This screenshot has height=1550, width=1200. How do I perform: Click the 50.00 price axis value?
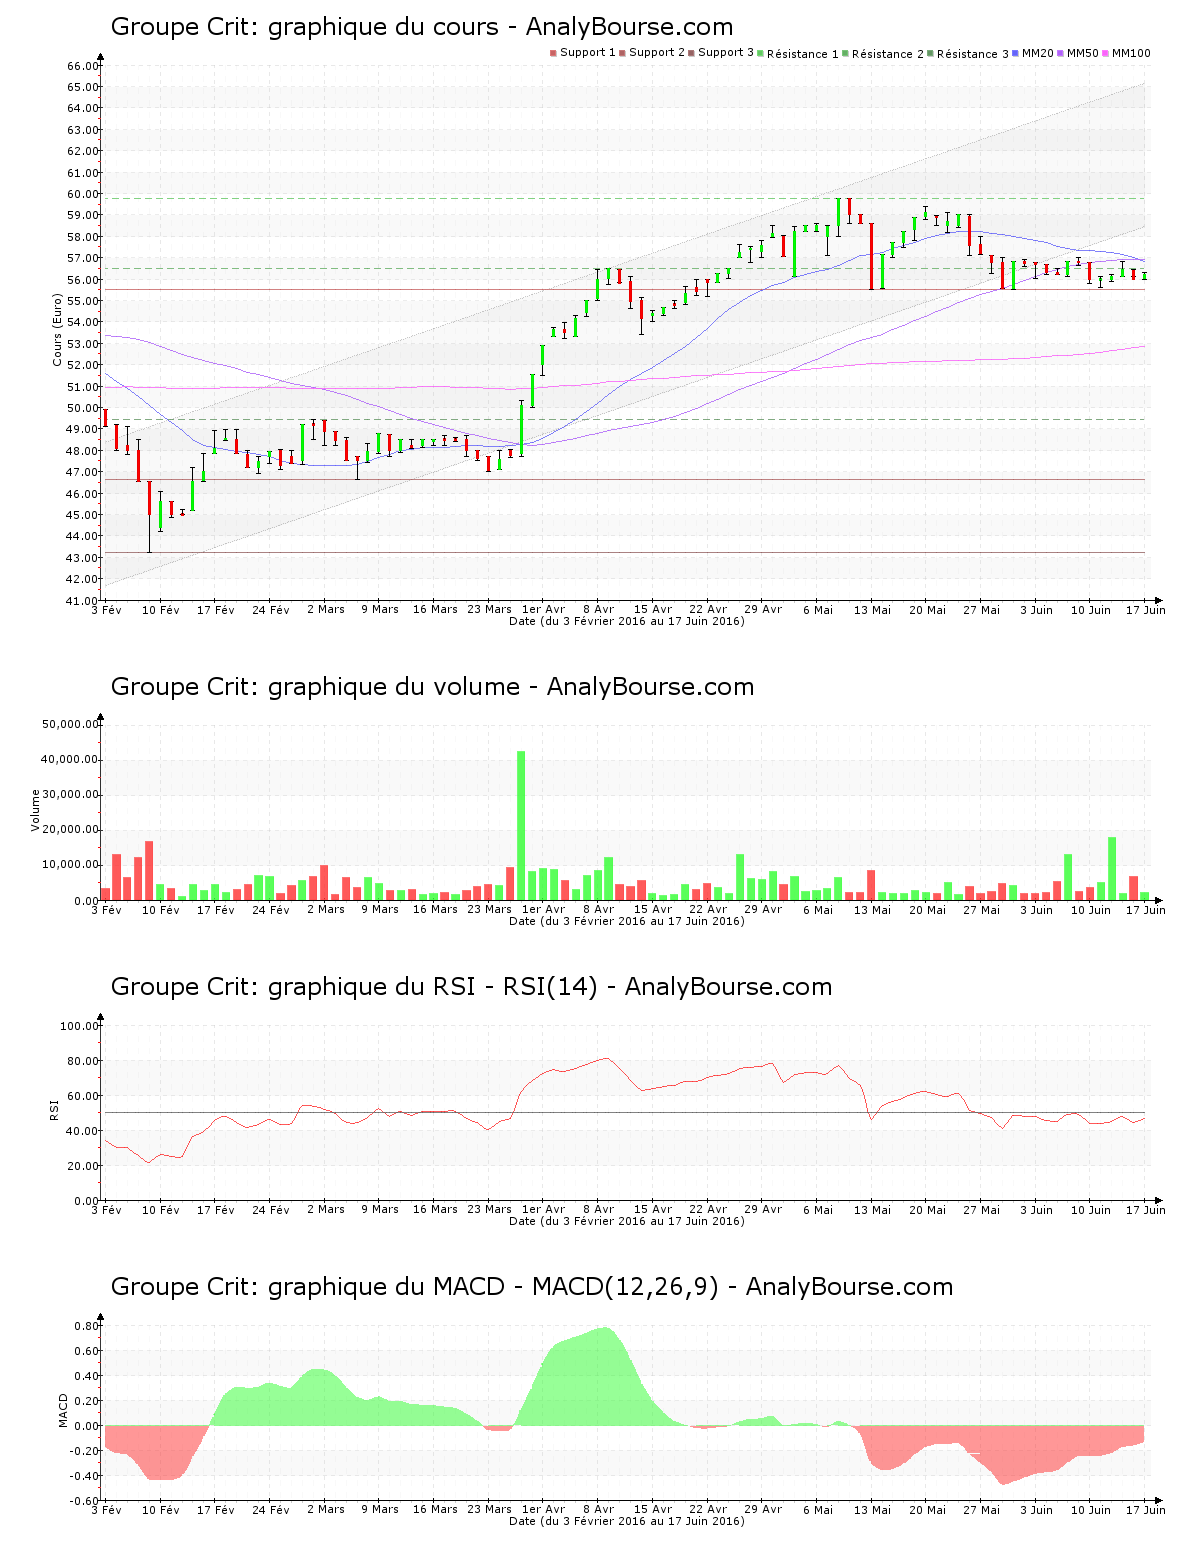pyautogui.click(x=83, y=408)
